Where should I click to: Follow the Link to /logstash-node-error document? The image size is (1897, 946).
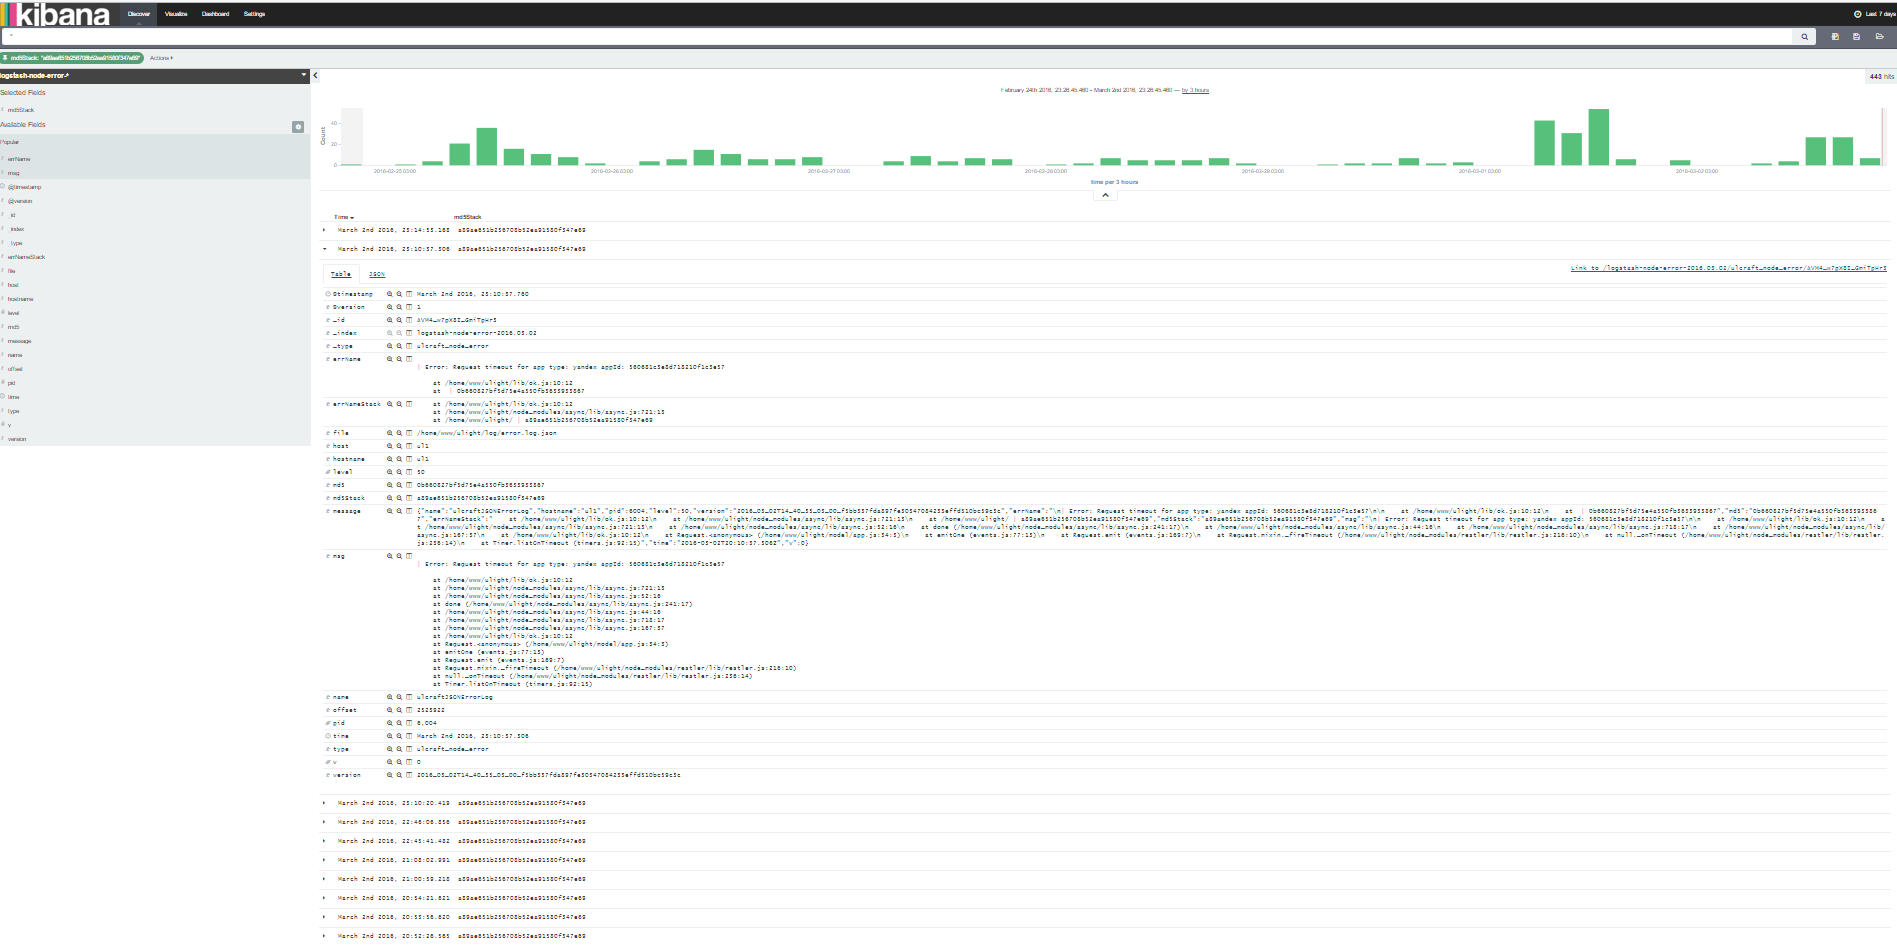coord(1726,268)
